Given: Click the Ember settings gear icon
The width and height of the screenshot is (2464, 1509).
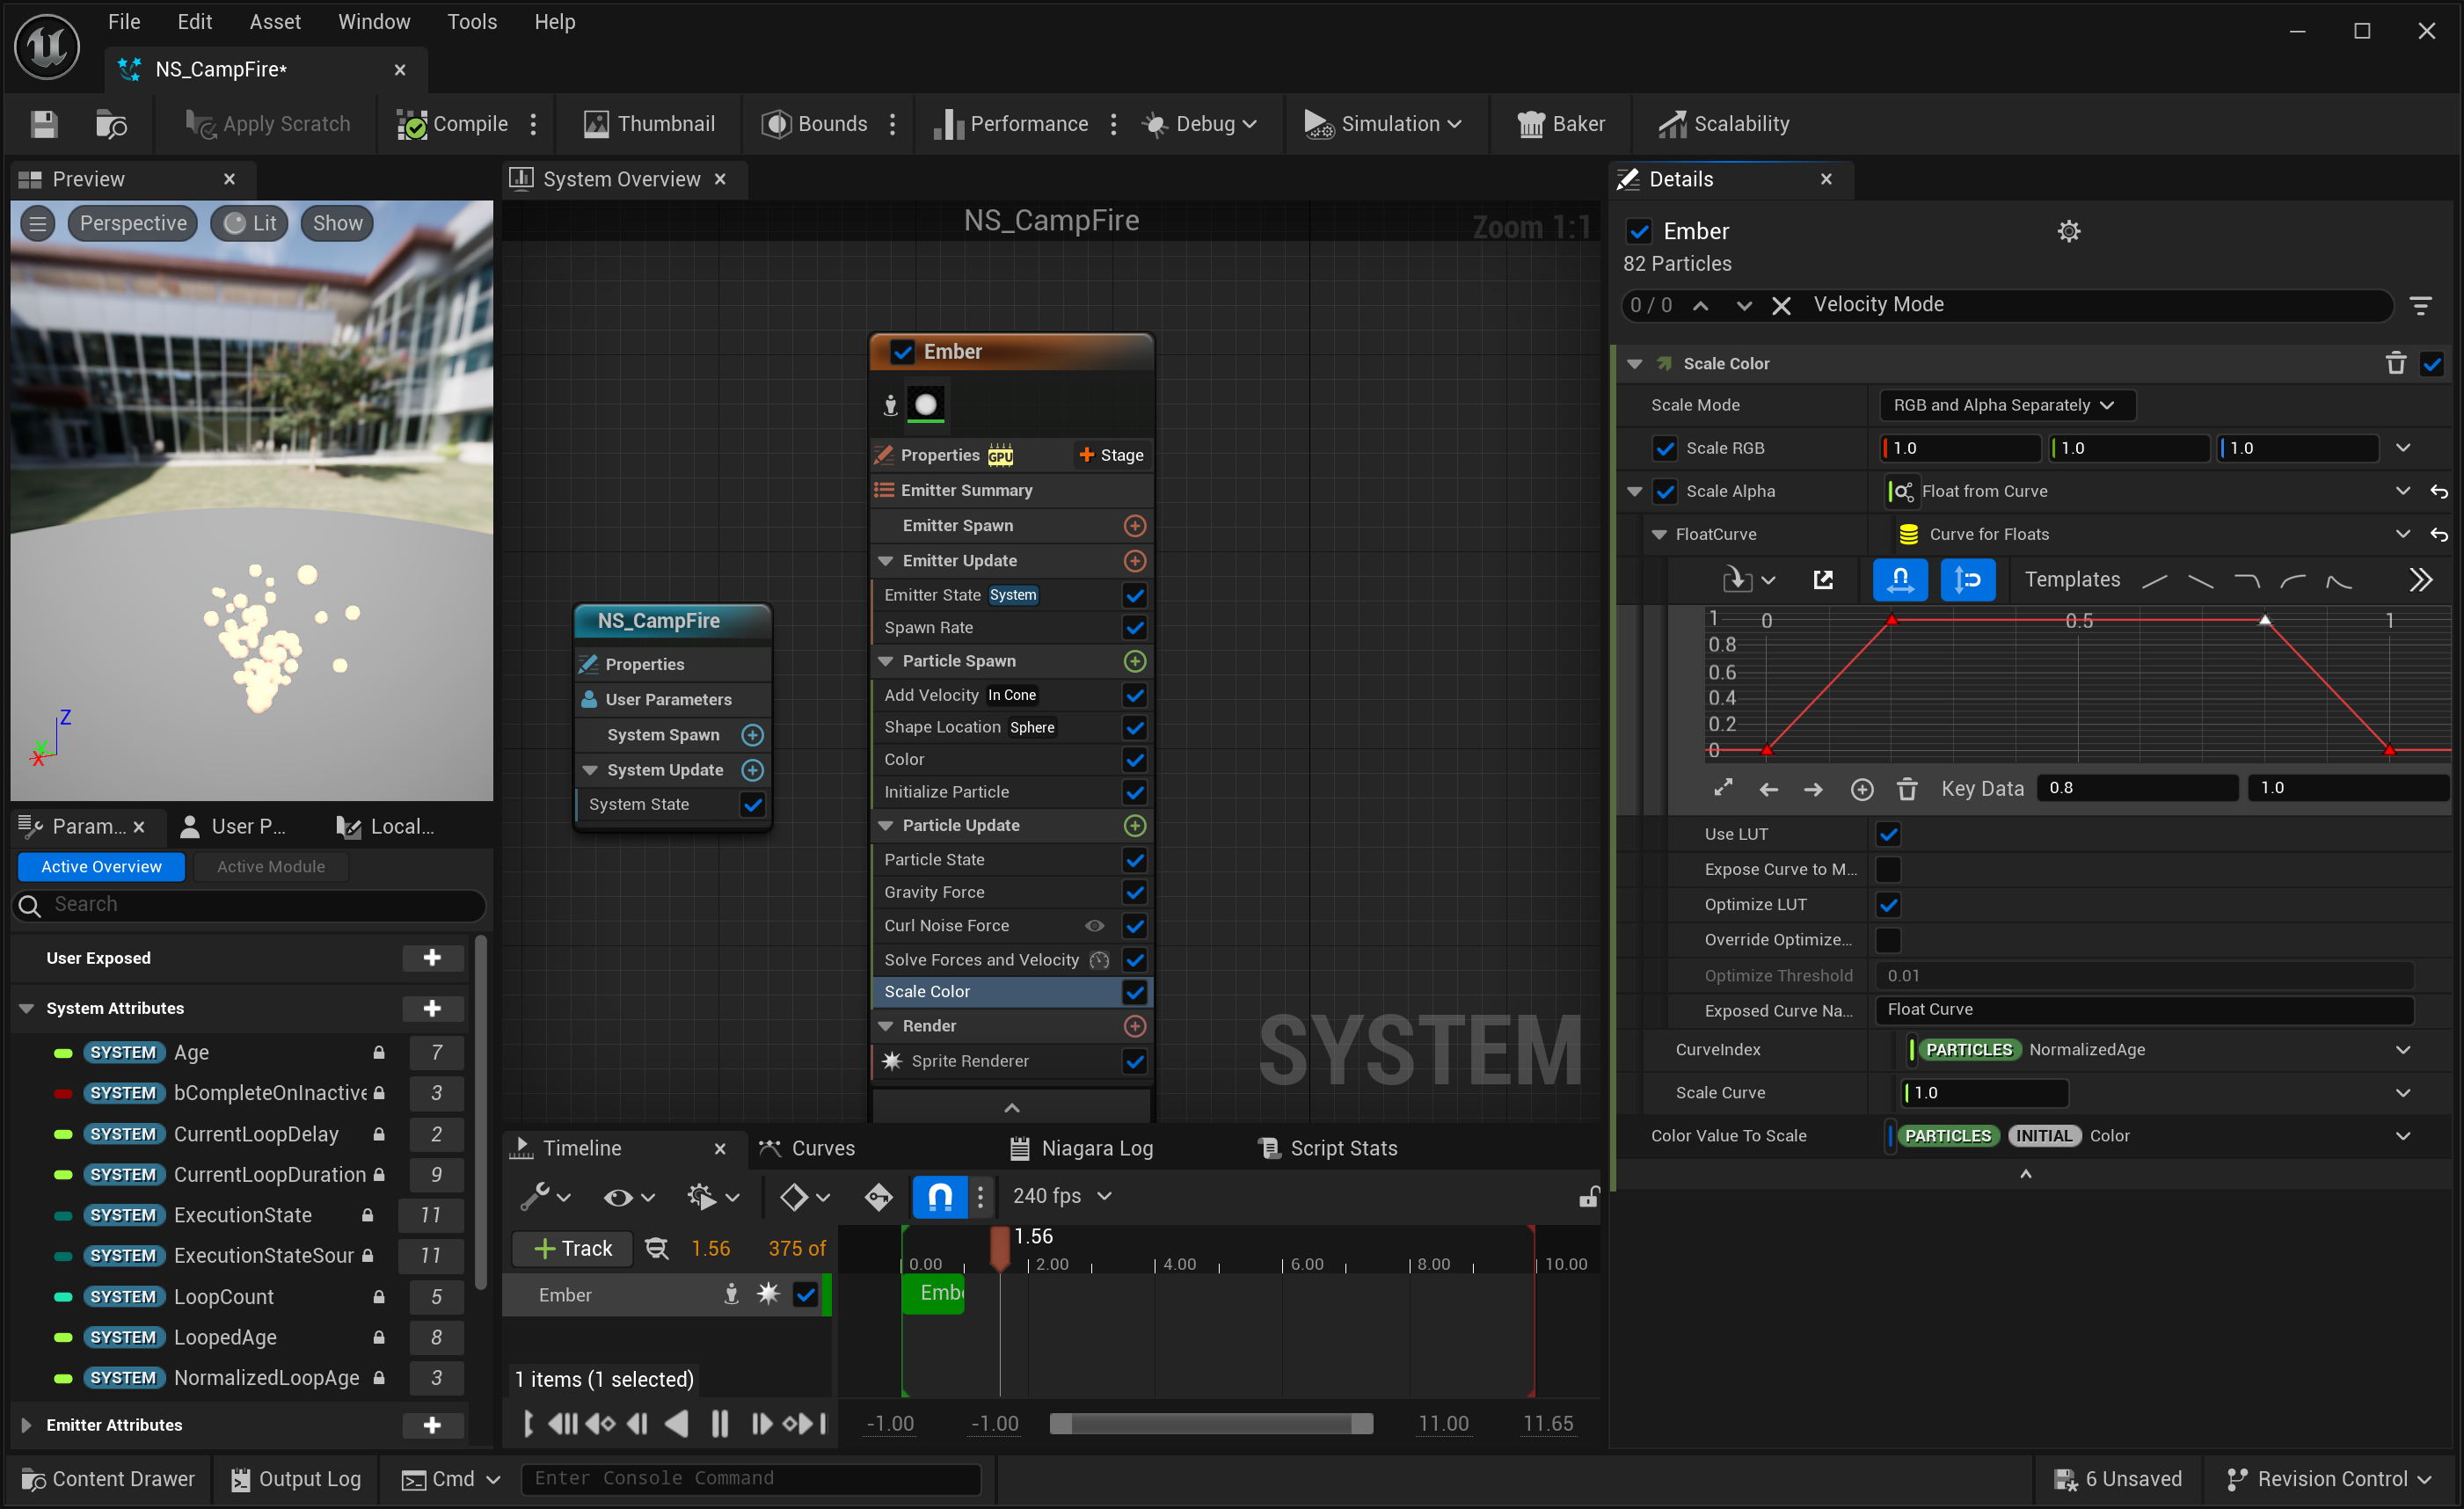Looking at the screenshot, I should pos(2068,231).
